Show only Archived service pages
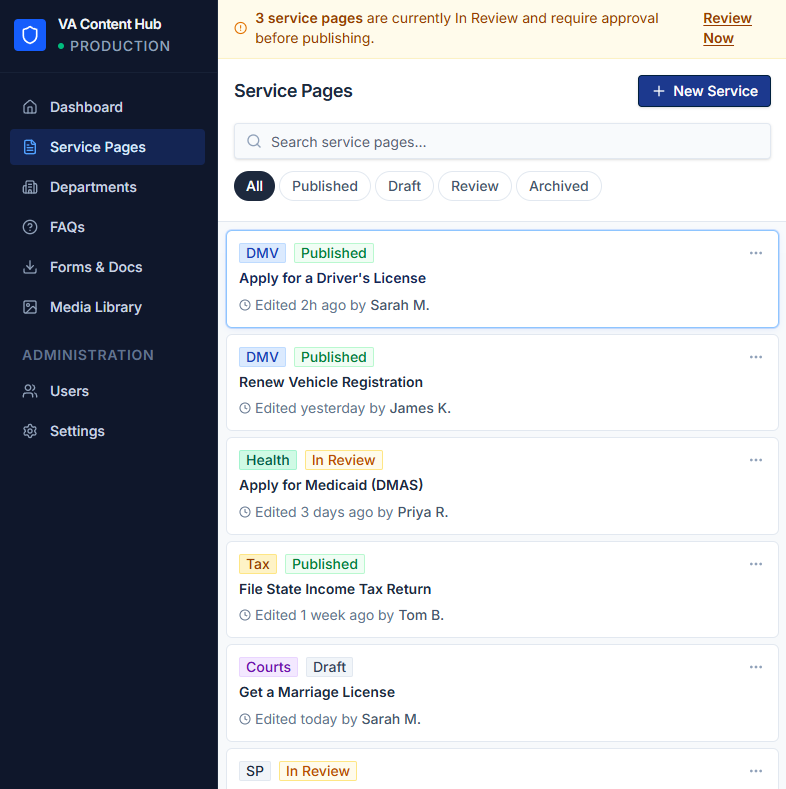786x789 pixels. pos(558,186)
